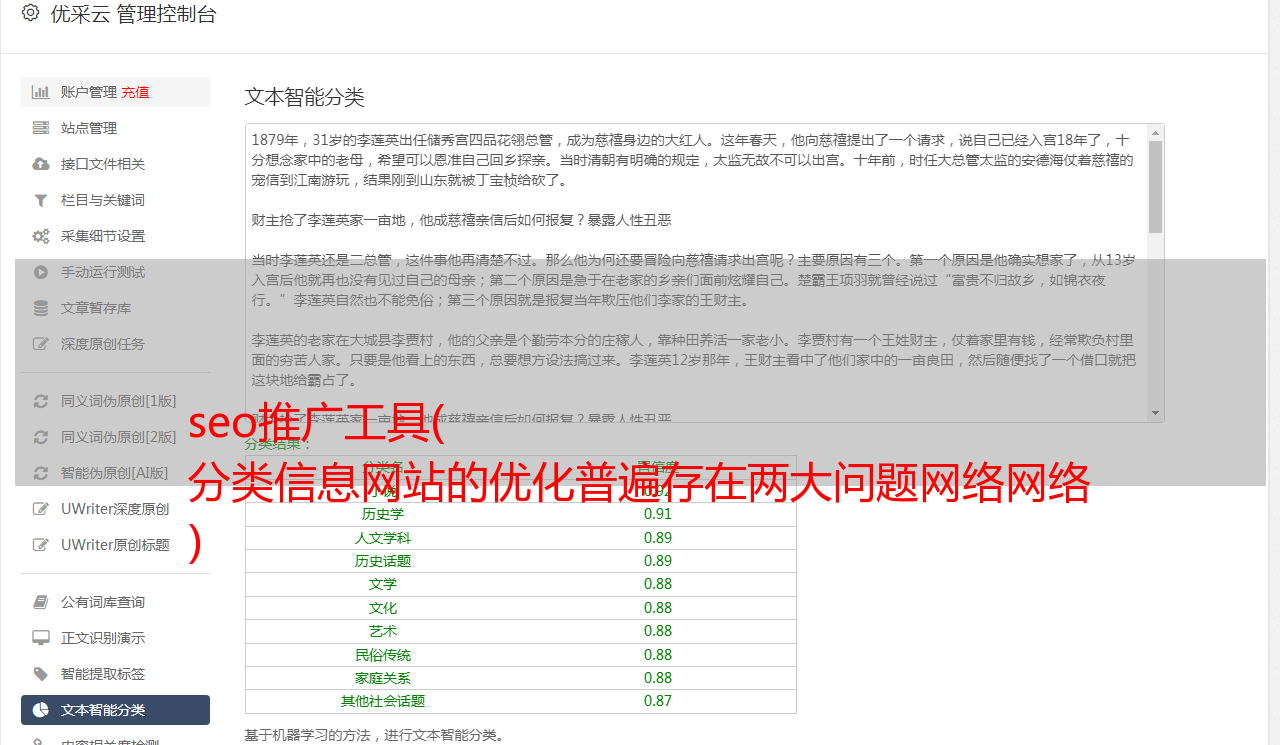Click the pencil icon for UWriter原创标题
1280x745 pixels.
click(41, 545)
